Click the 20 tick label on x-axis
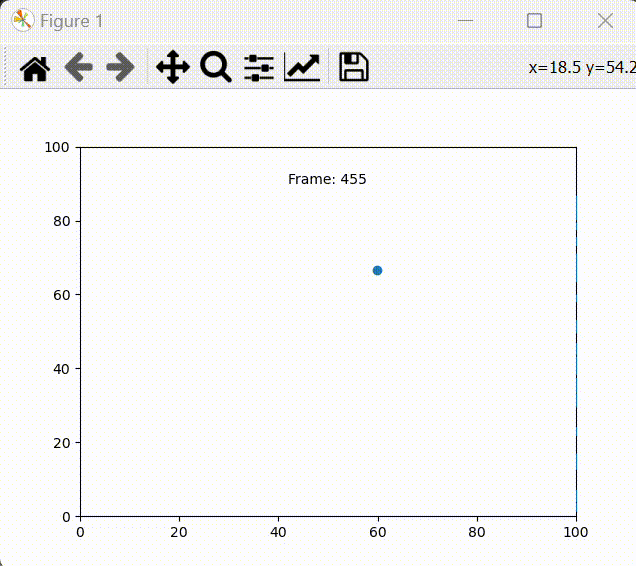The height and width of the screenshot is (566, 636). click(x=179, y=532)
